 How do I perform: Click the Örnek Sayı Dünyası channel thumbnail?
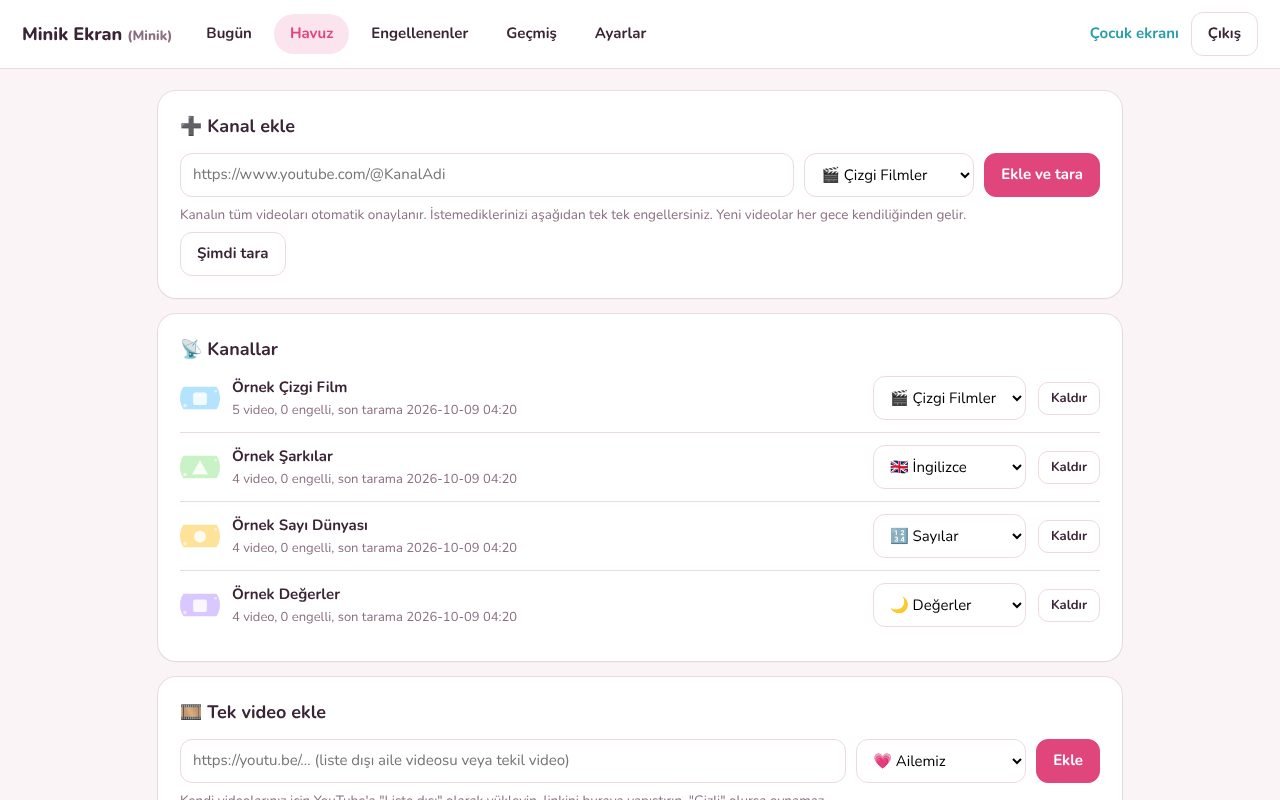(200, 536)
